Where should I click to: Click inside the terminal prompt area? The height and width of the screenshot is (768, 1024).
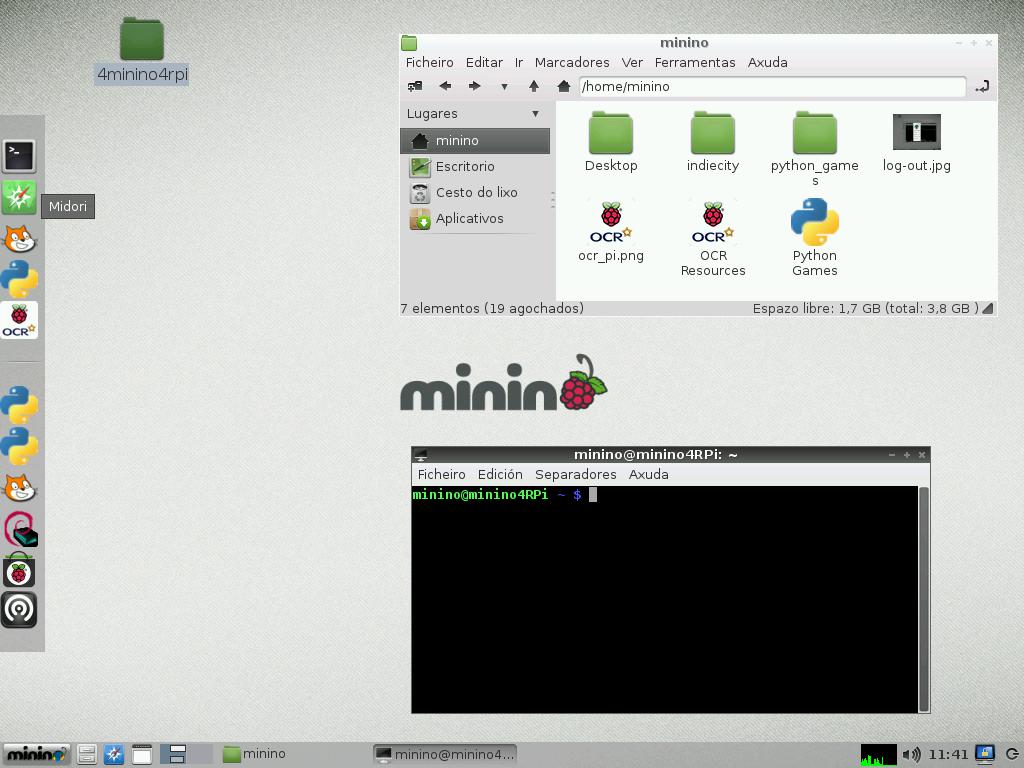click(x=665, y=599)
